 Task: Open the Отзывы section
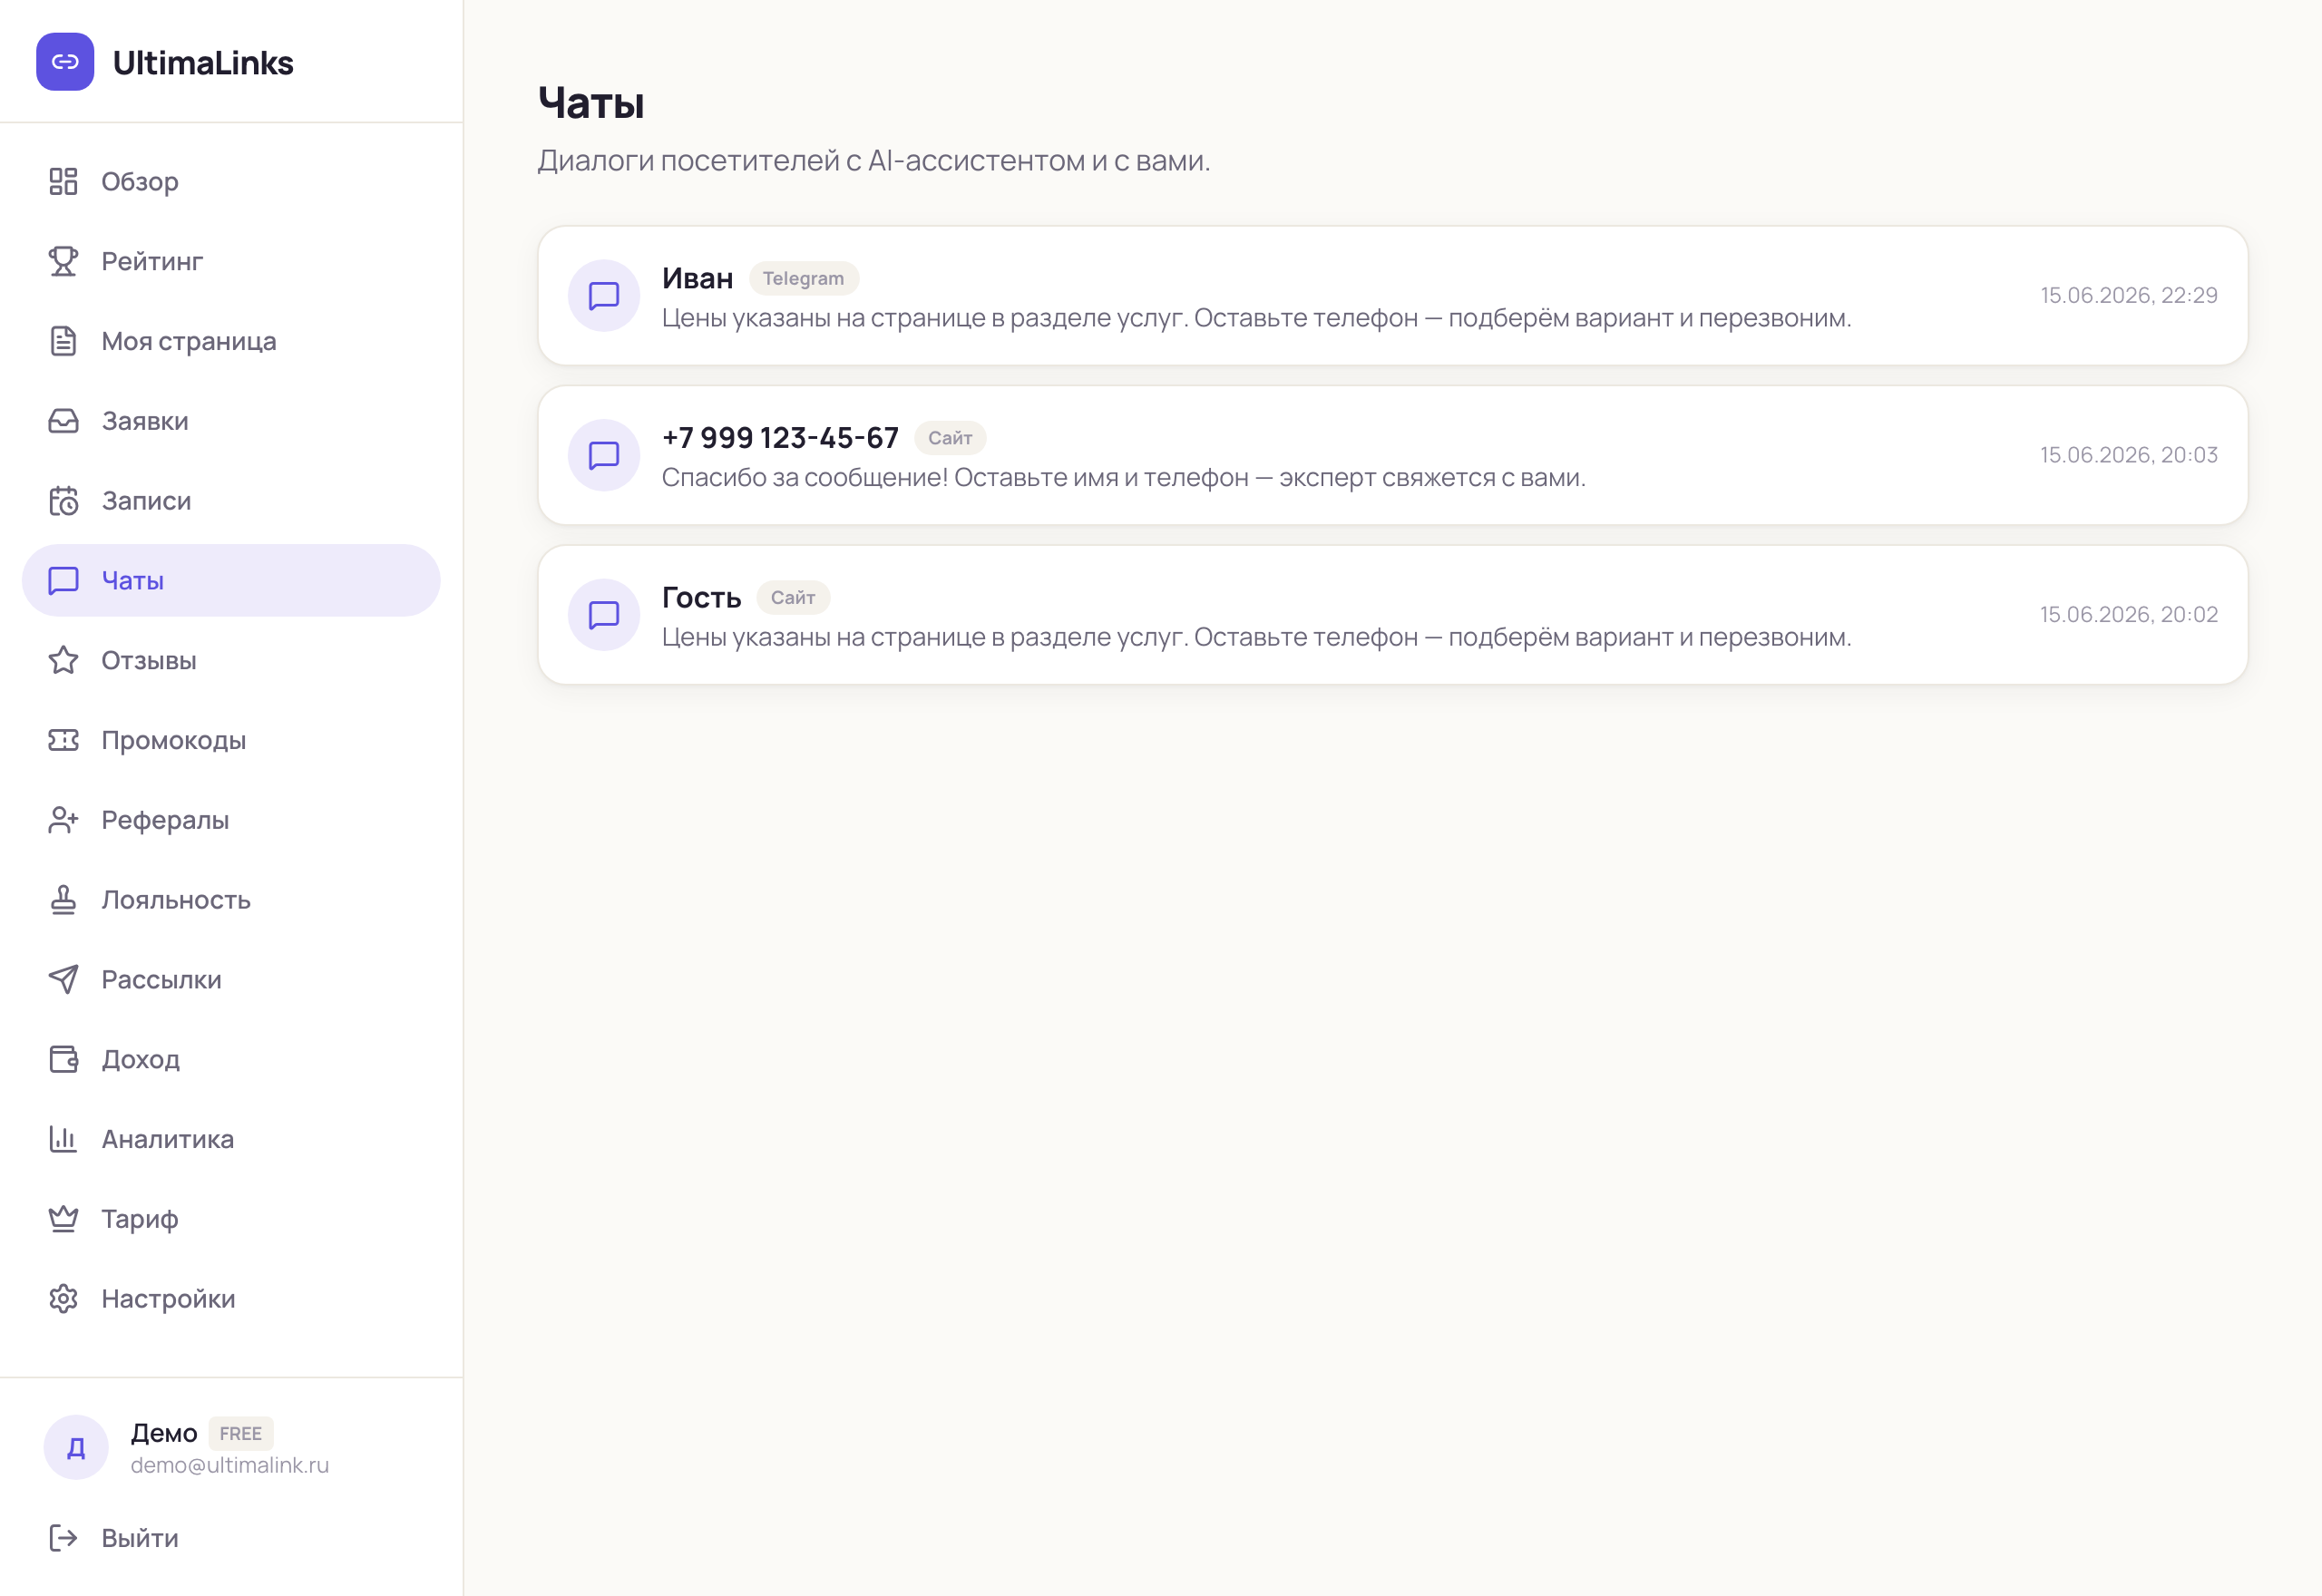tap(231, 660)
